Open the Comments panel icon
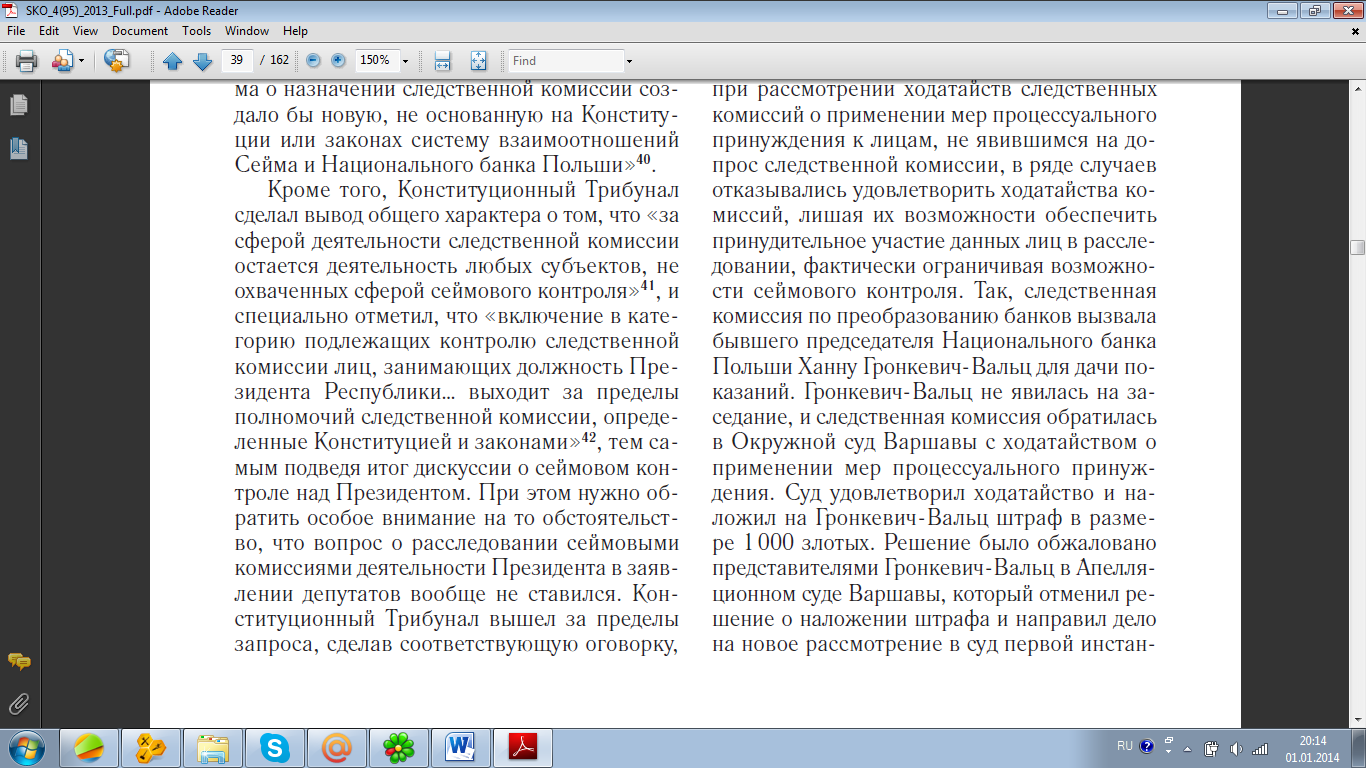The image size is (1366, 768). [18, 662]
